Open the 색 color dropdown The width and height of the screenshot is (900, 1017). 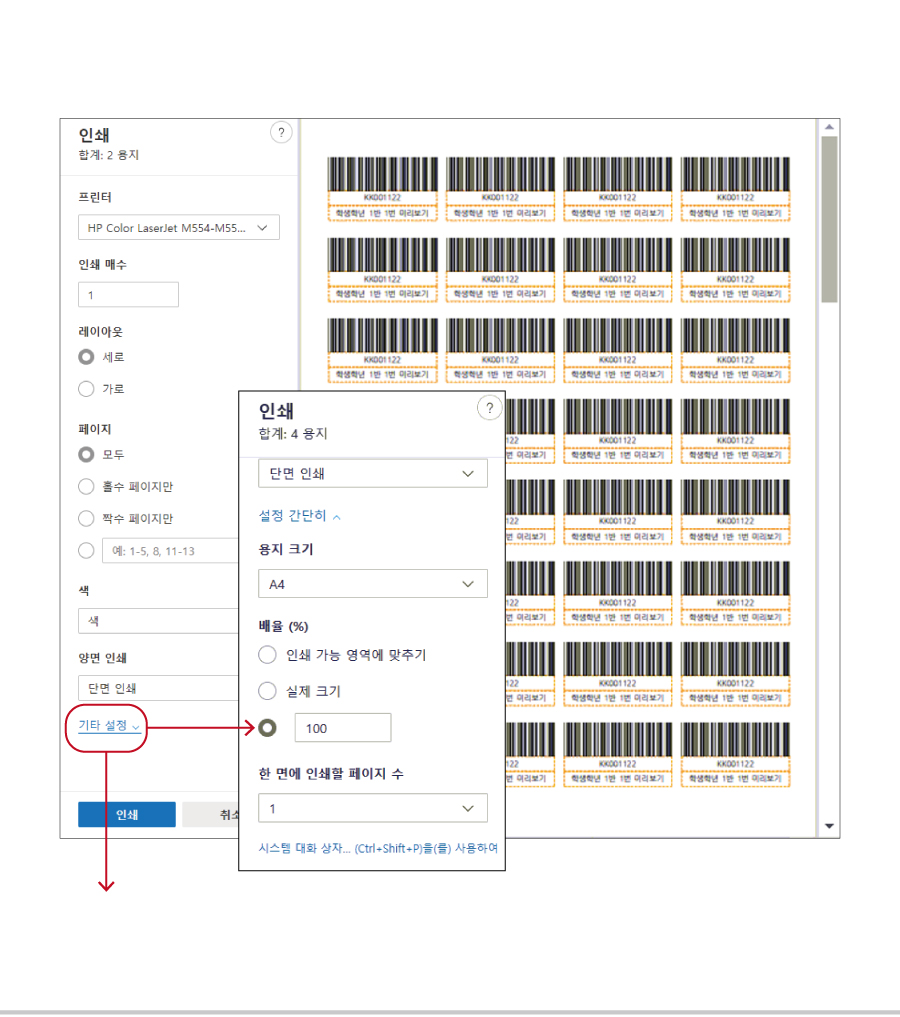tap(158, 621)
